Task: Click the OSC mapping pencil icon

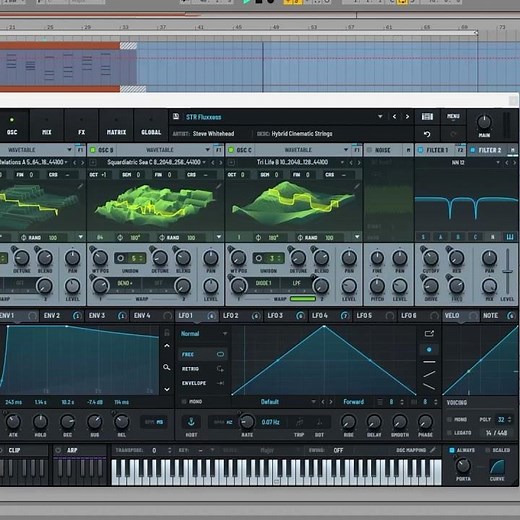Action: [x=433, y=450]
